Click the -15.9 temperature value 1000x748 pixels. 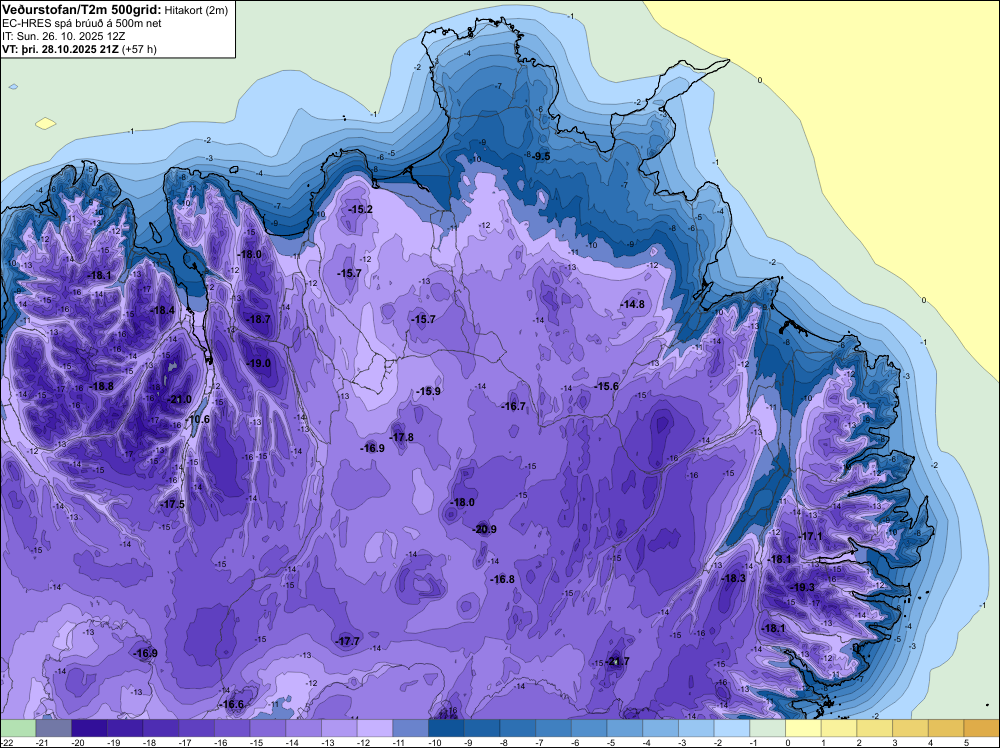[428, 392]
